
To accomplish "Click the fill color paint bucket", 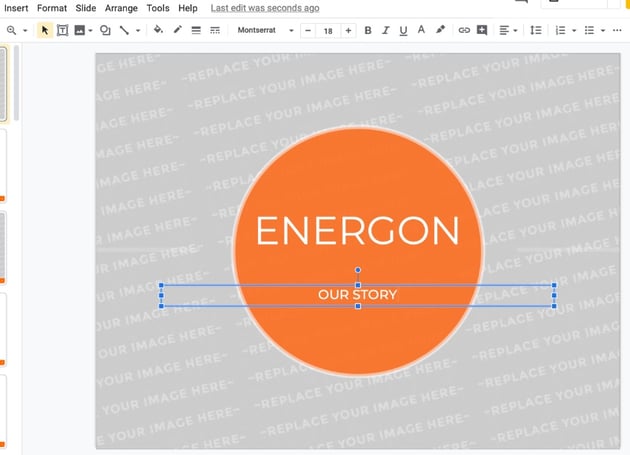I will [158, 31].
